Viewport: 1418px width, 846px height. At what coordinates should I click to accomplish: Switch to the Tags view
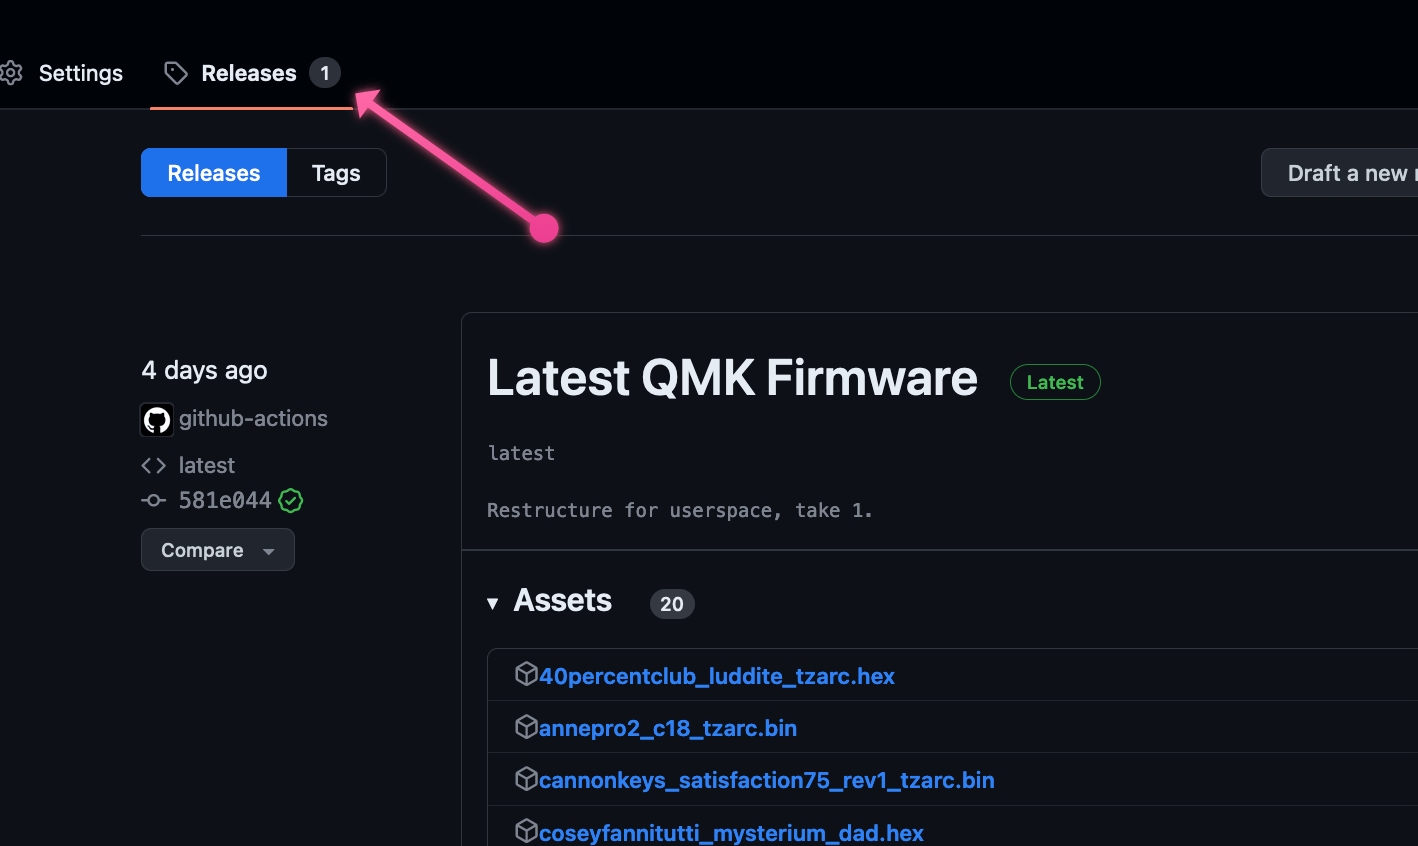336,173
